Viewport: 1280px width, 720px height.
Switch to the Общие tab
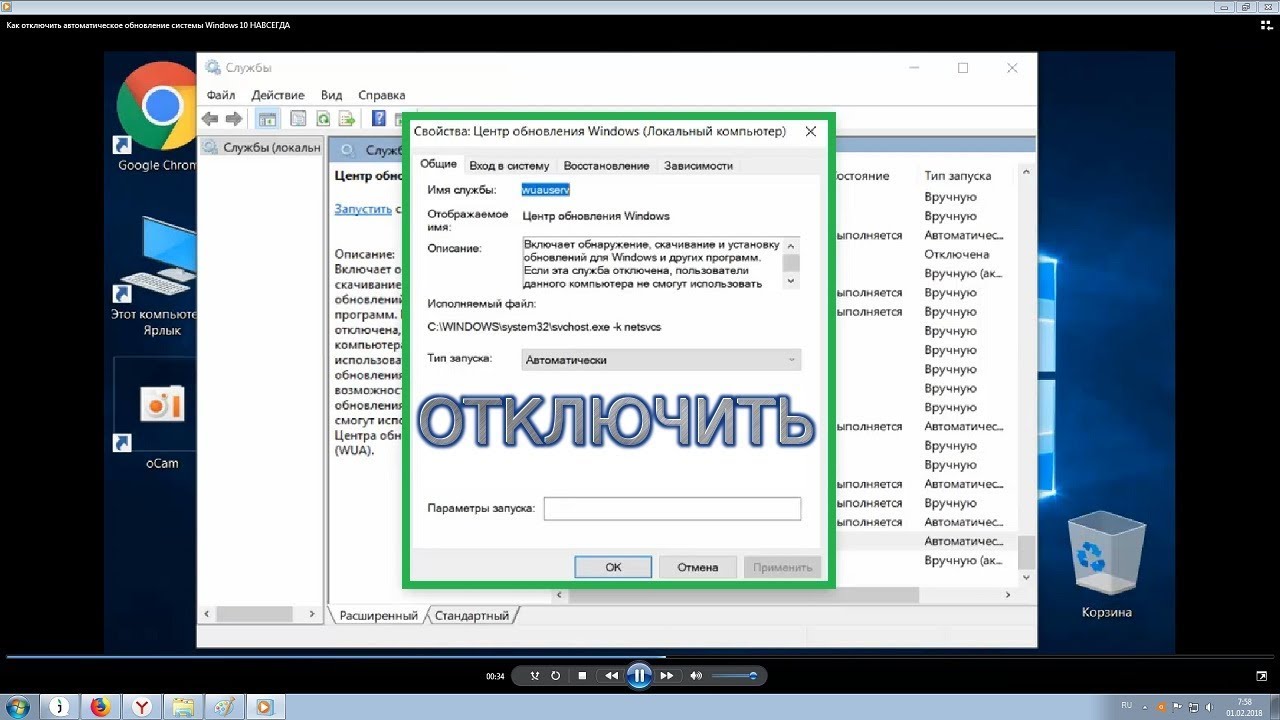pos(438,164)
